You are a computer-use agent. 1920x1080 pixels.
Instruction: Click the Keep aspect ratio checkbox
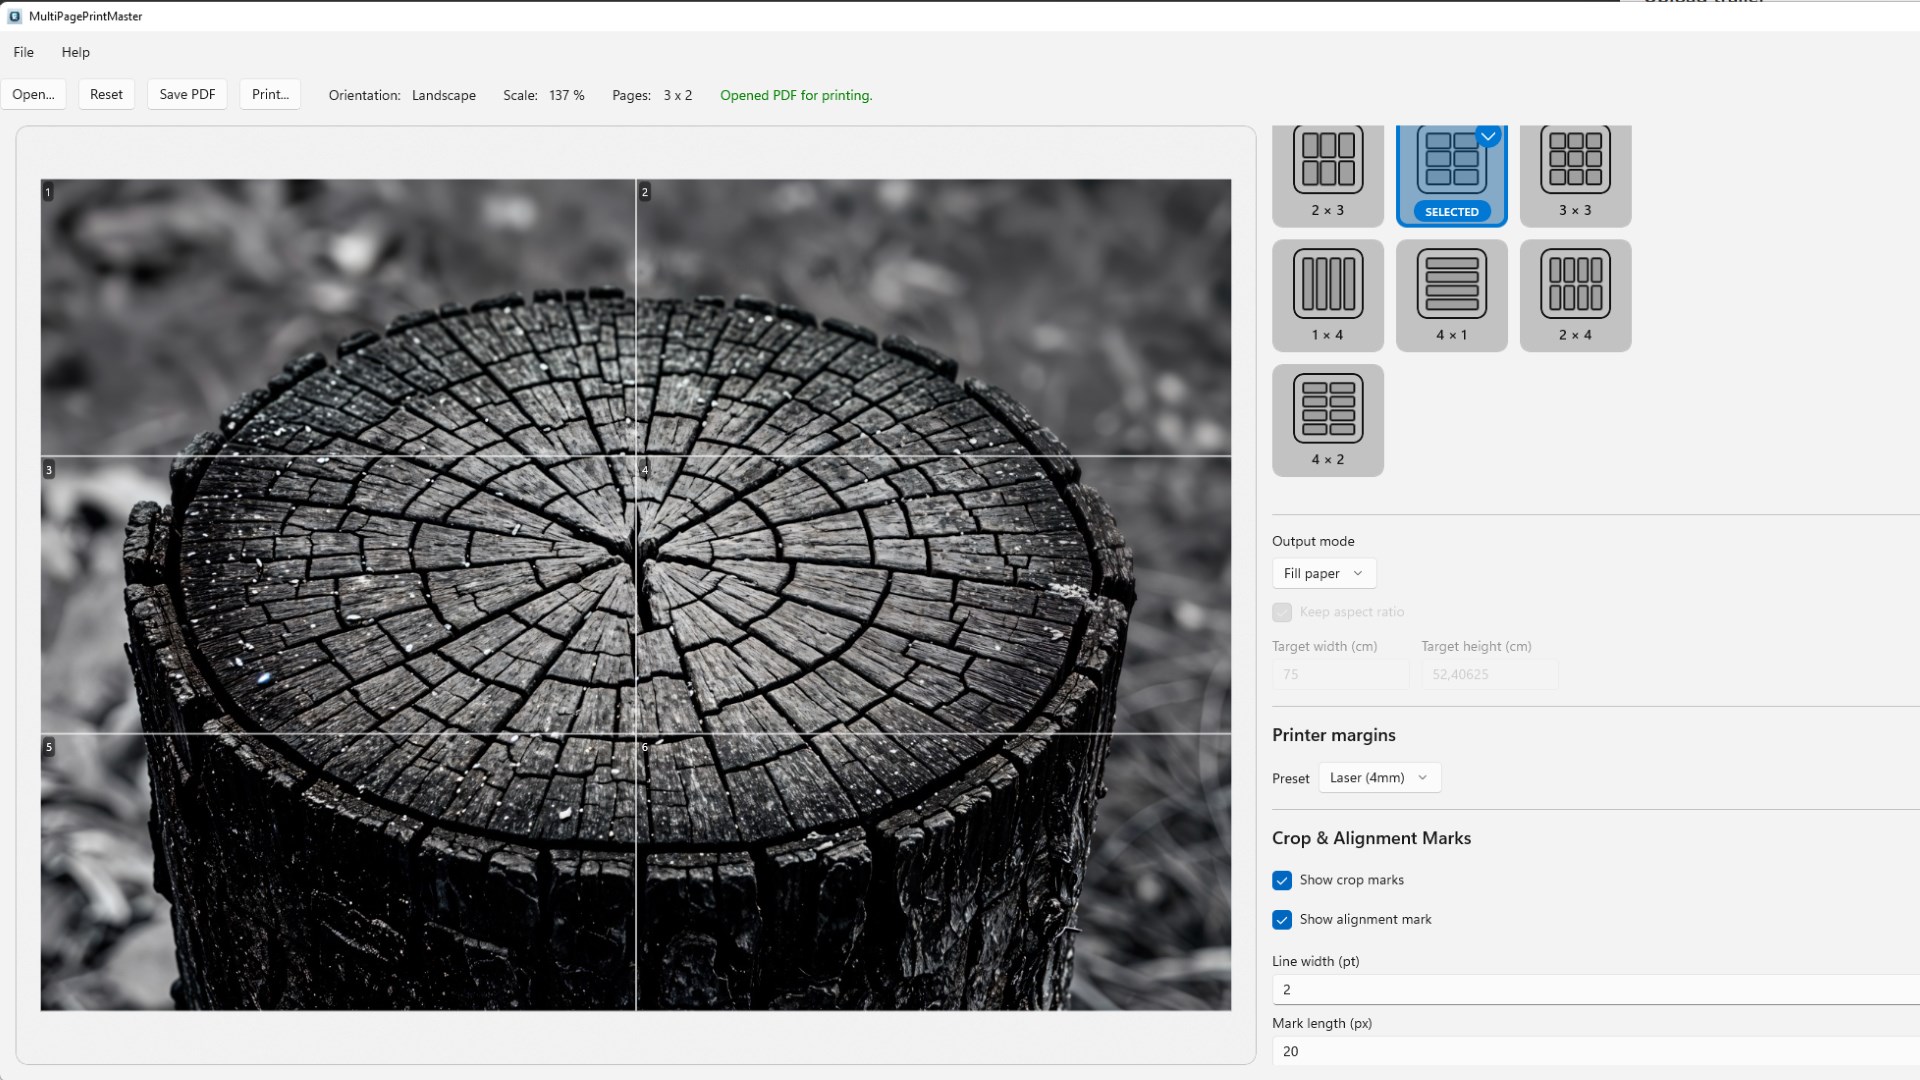click(x=1282, y=612)
